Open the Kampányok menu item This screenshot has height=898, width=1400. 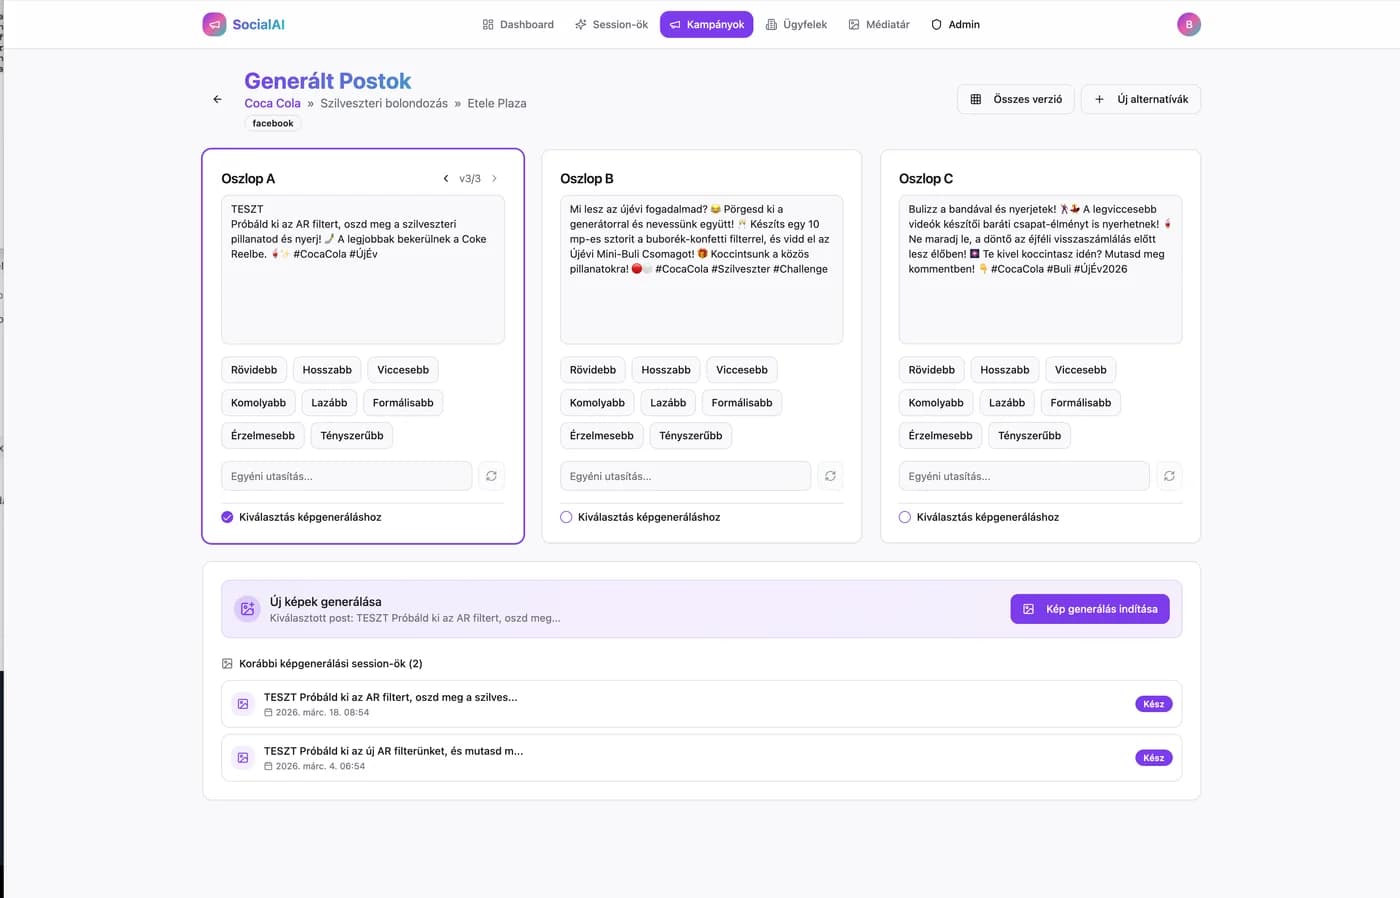pyautogui.click(x=706, y=24)
